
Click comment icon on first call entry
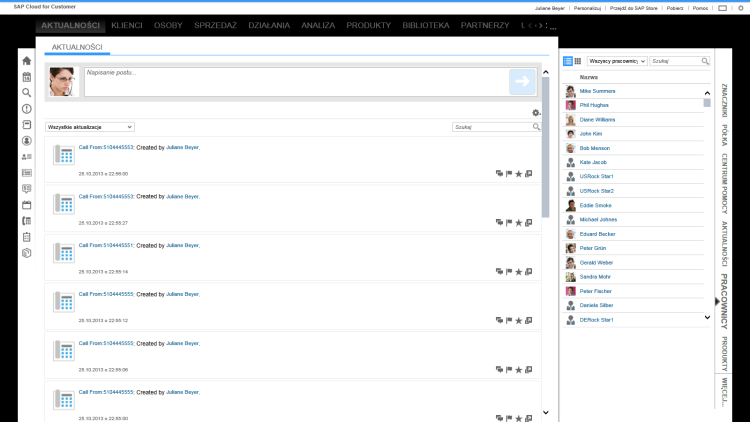pos(499,174)
